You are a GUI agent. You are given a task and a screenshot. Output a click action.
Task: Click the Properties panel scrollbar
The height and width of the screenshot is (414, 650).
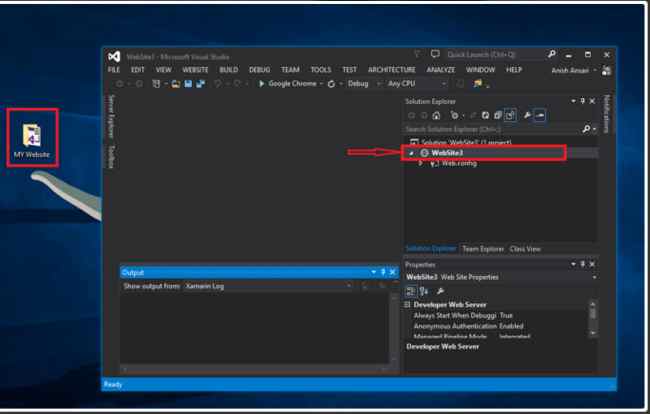coord(593,319)
